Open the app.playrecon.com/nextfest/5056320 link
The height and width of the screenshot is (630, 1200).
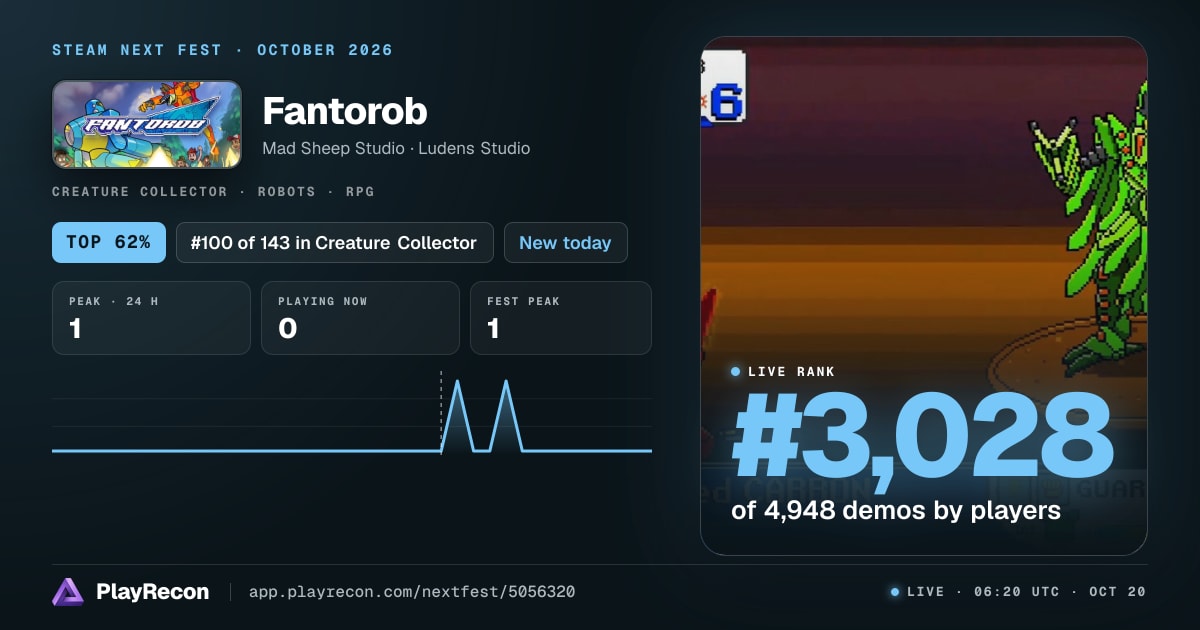[x=411, y=592]
